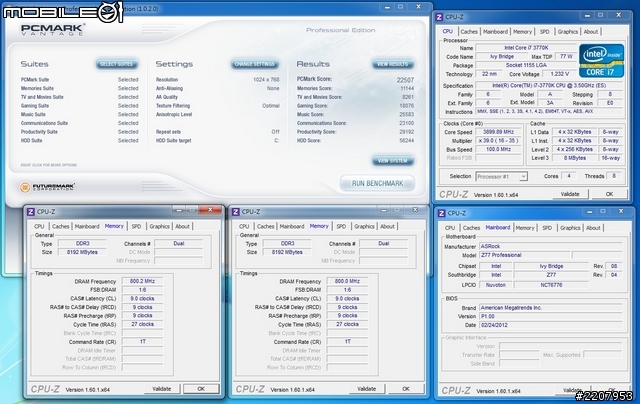Click the Gaming Suite row in Suites
Viewport: 640px width, 404px height.
click(80, 106)
